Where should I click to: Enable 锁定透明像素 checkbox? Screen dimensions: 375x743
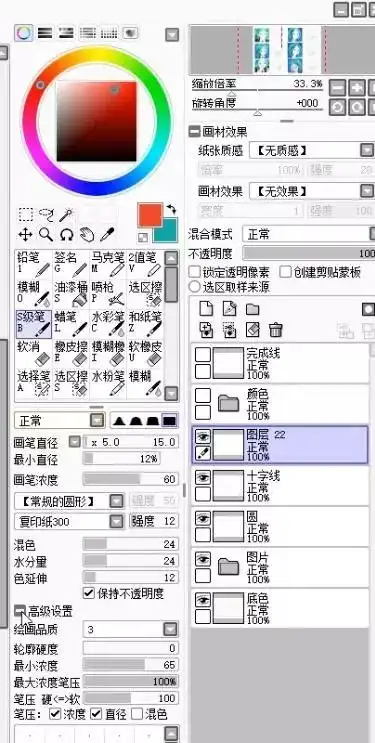194,272
